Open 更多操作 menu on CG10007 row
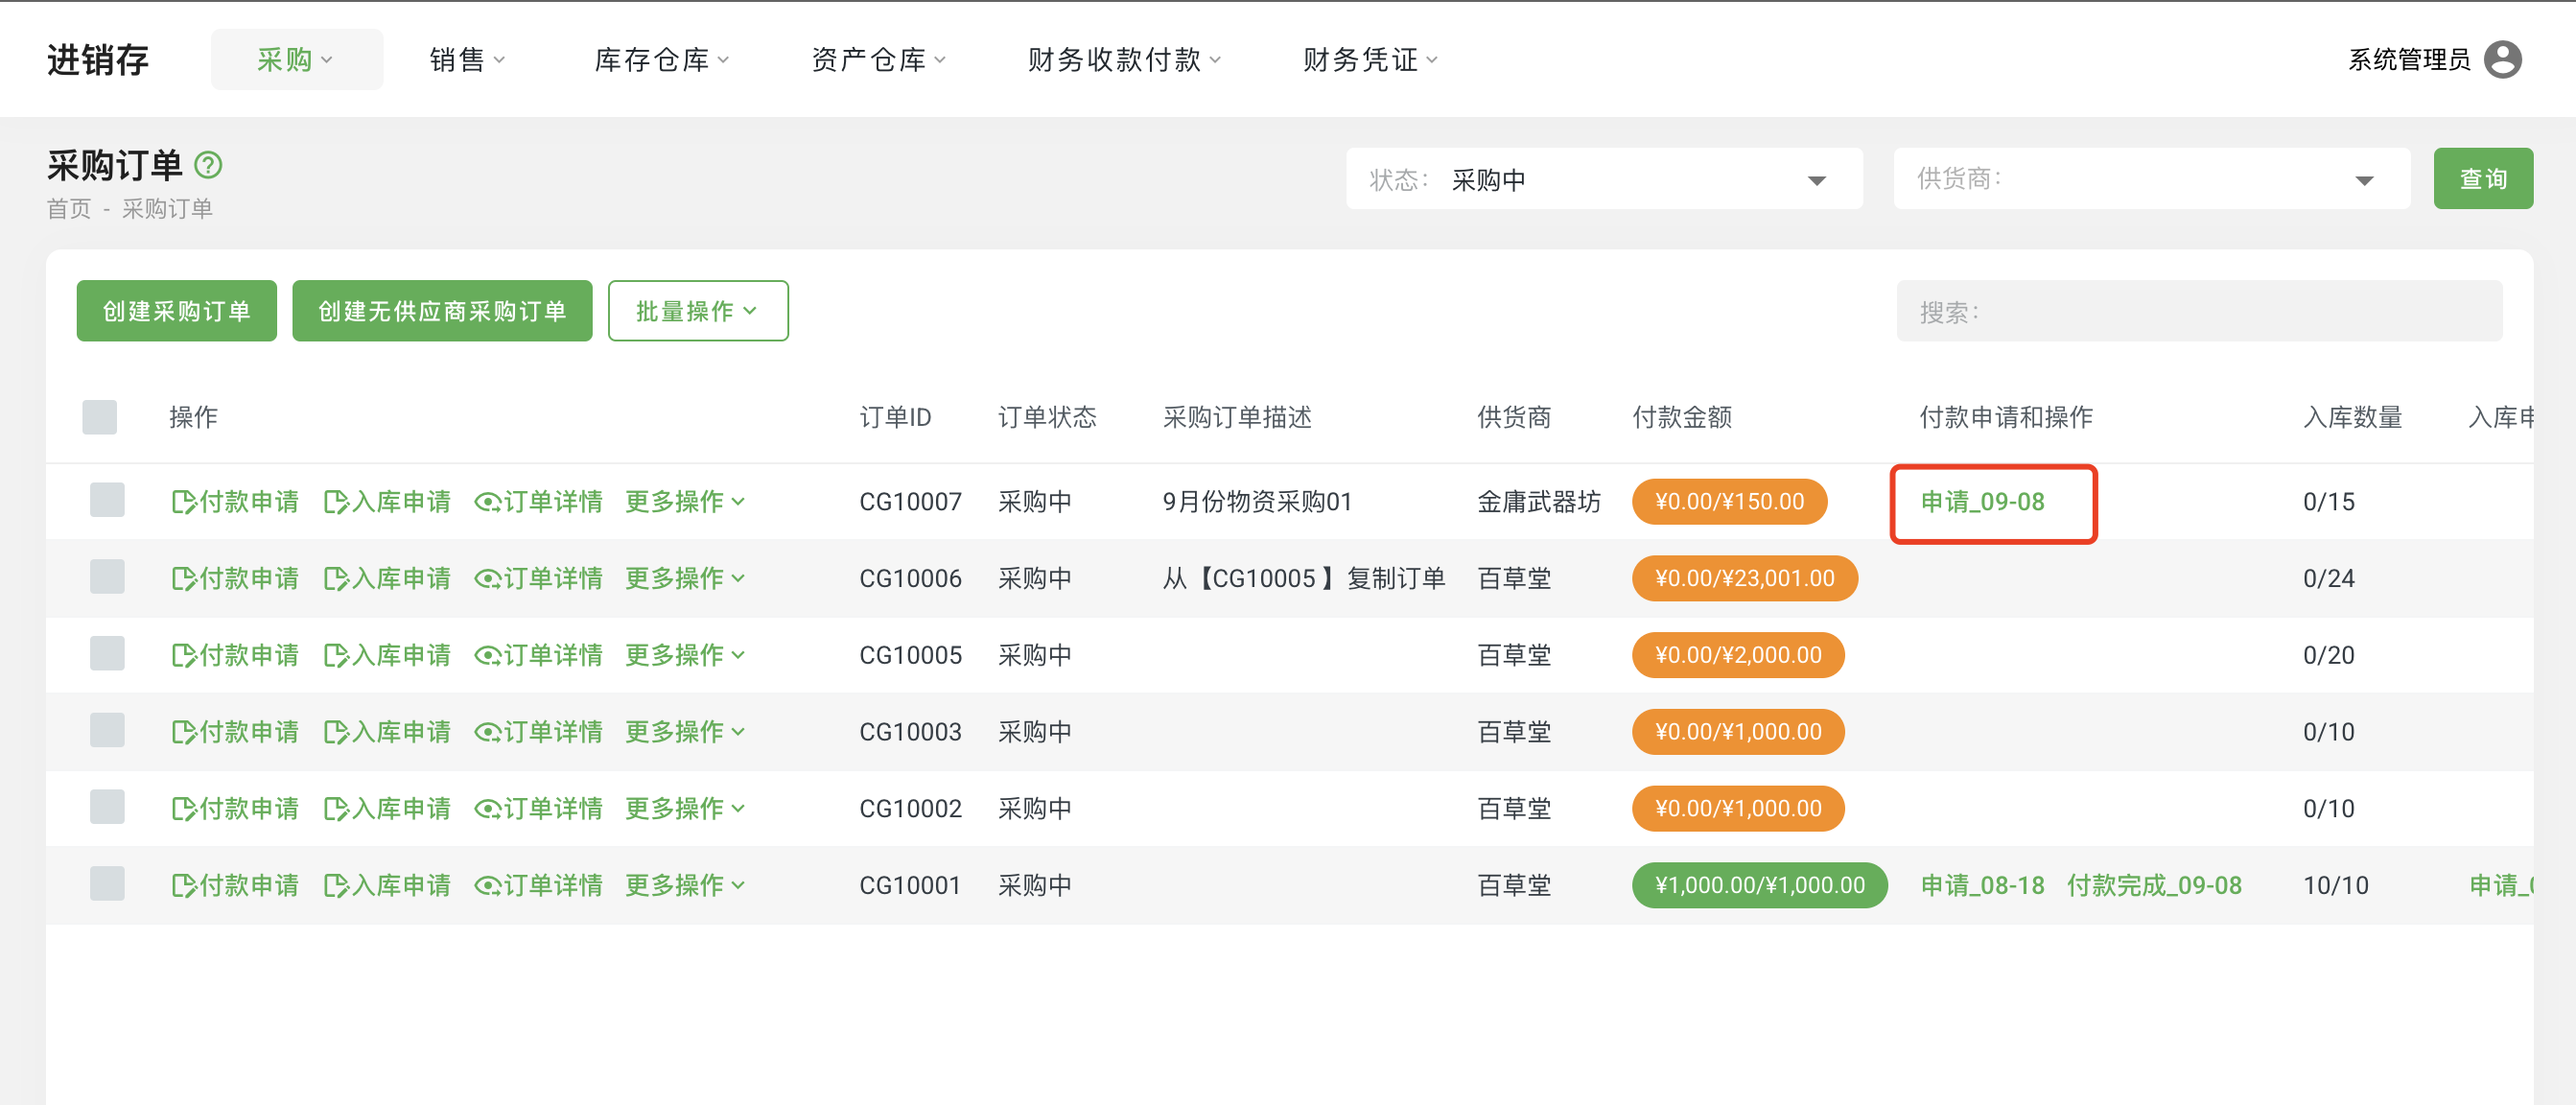 coord(684,501)
